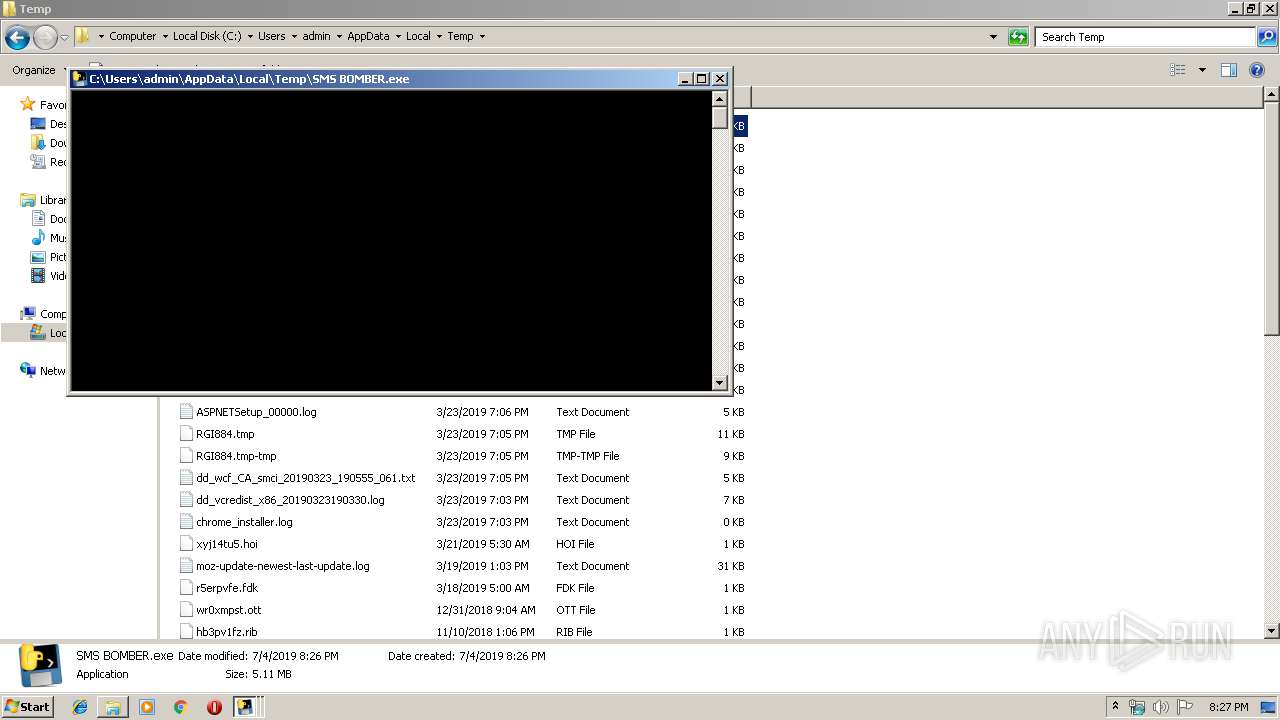Expand the arrow after Local Disk (C:) breadcrumb
Screen dimensions: 1280x720
pyautogui.click(x=250, y=36)
